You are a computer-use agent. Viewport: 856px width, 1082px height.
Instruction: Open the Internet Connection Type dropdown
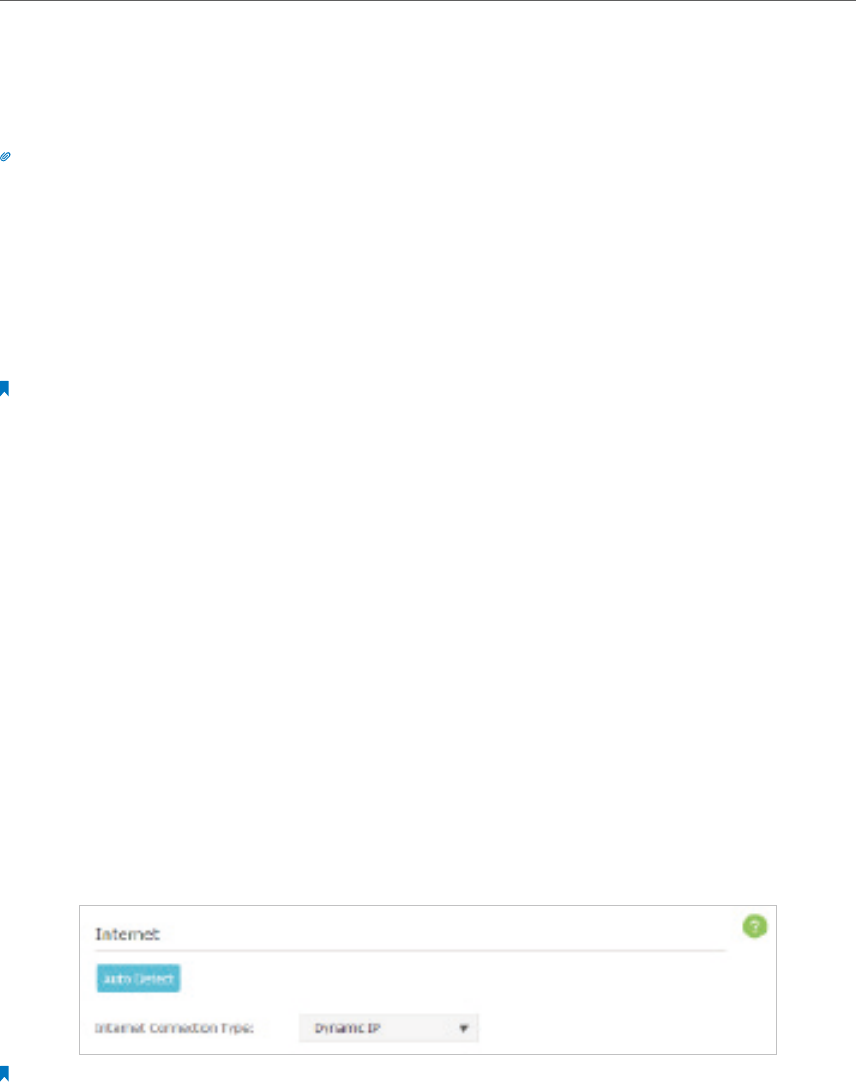coord(389,1028)
